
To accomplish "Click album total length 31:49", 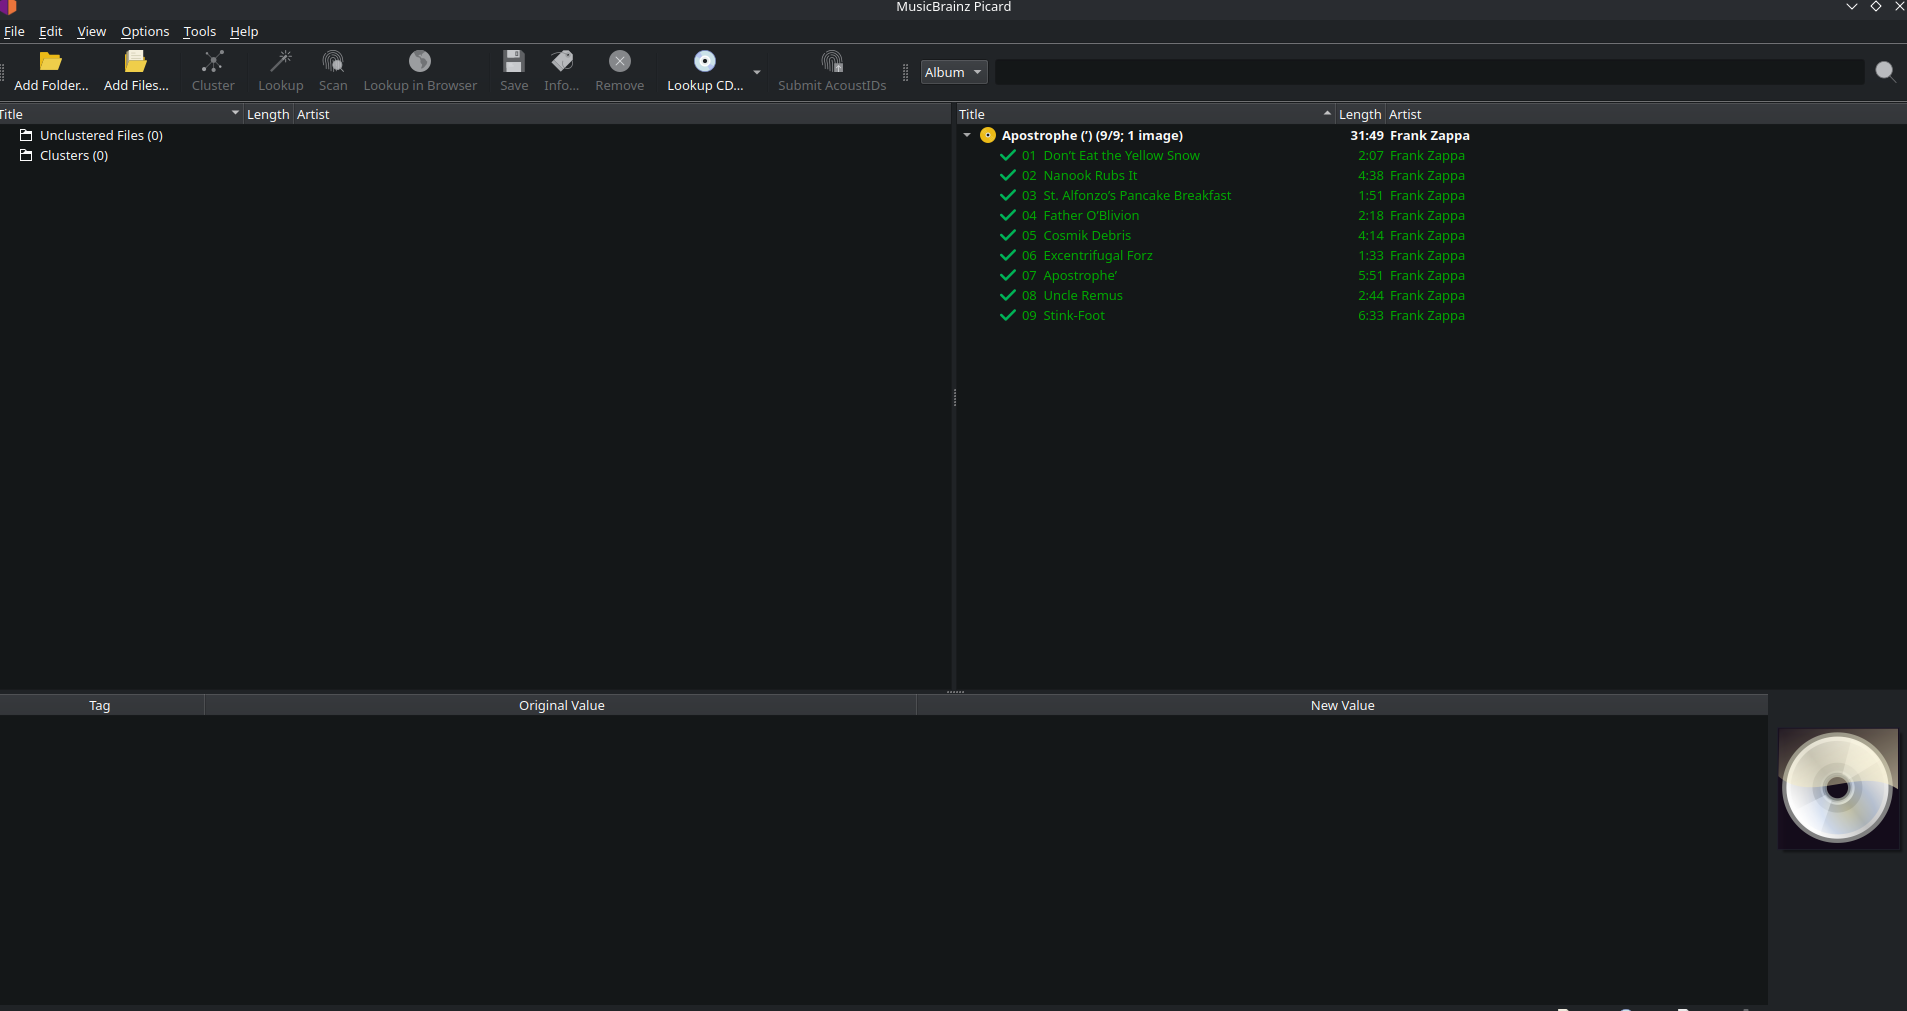I will pos(1367,135).
